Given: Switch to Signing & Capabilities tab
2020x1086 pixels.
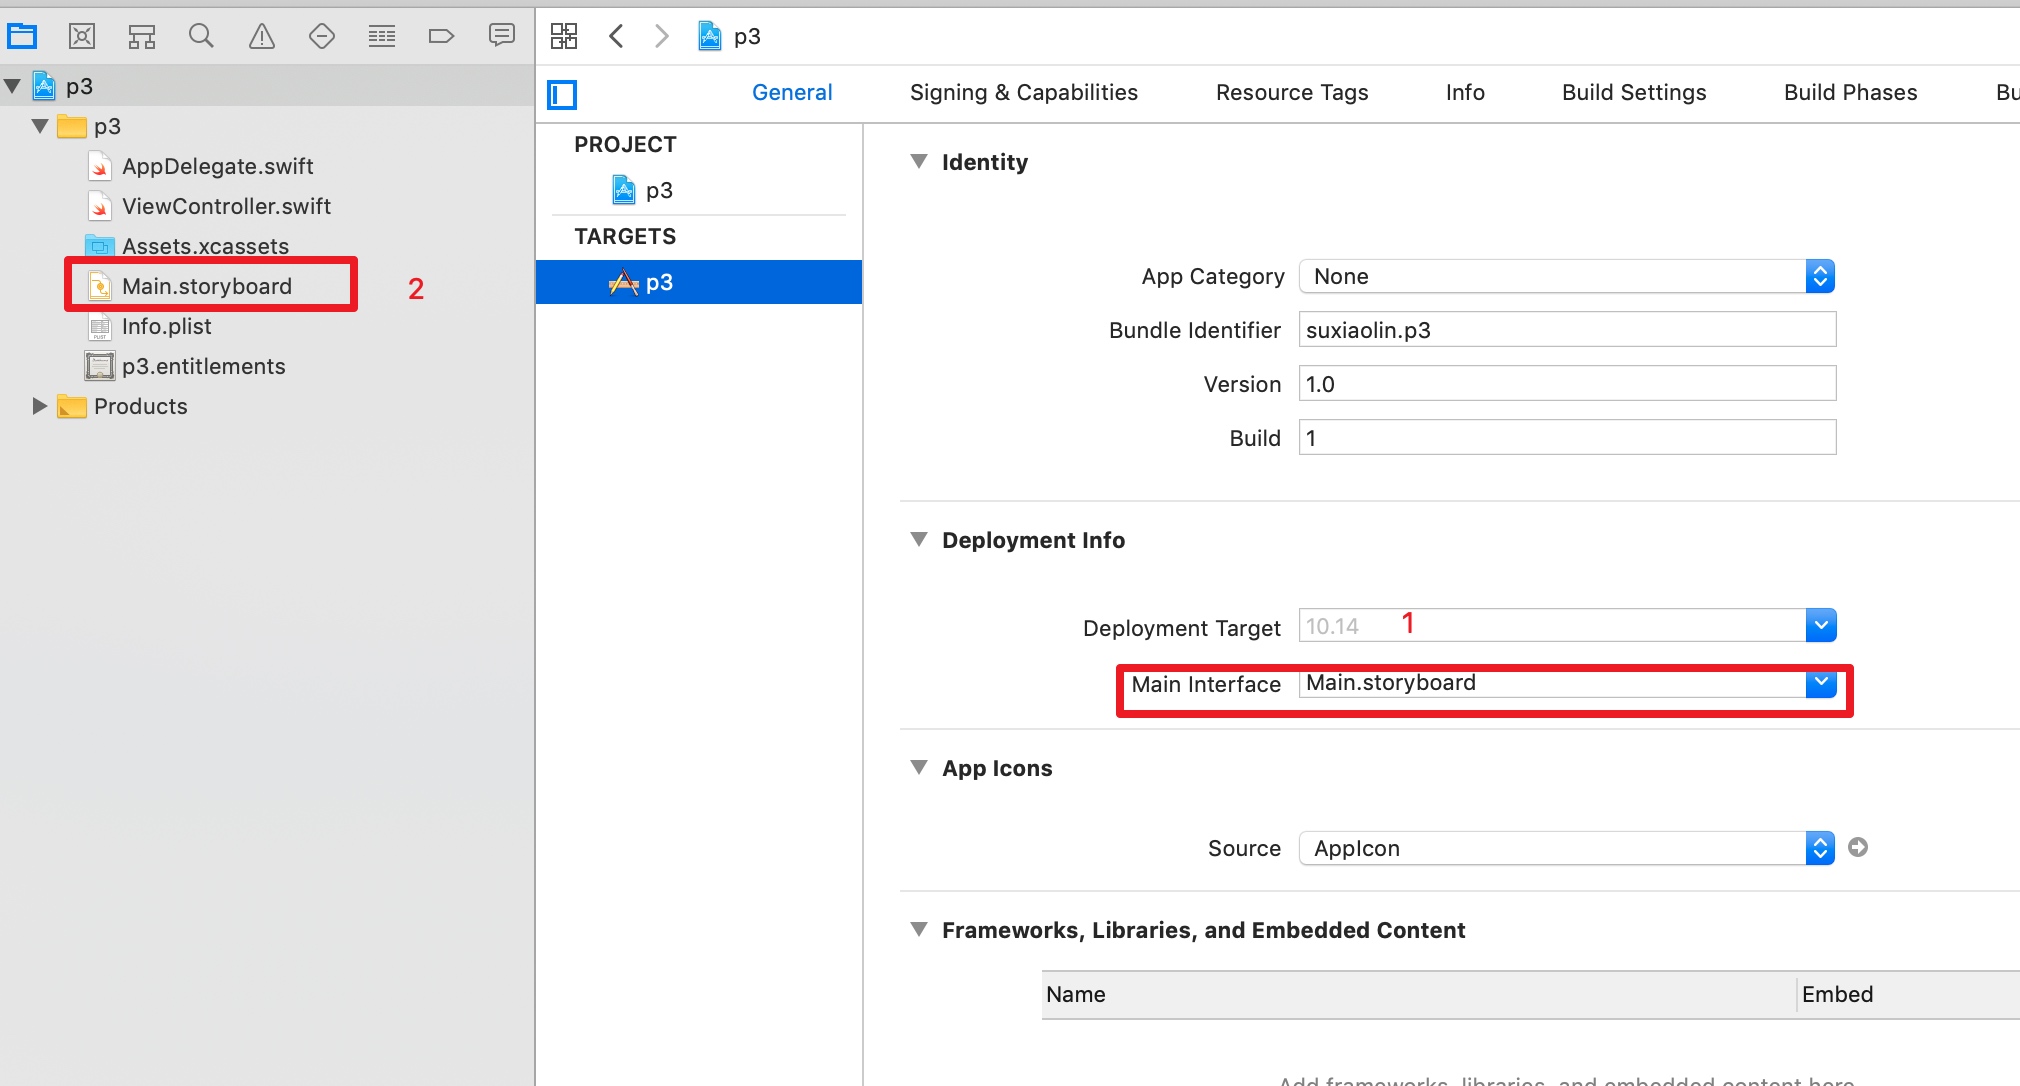Looking at the screenshot, I should (x=1024, y=93).
